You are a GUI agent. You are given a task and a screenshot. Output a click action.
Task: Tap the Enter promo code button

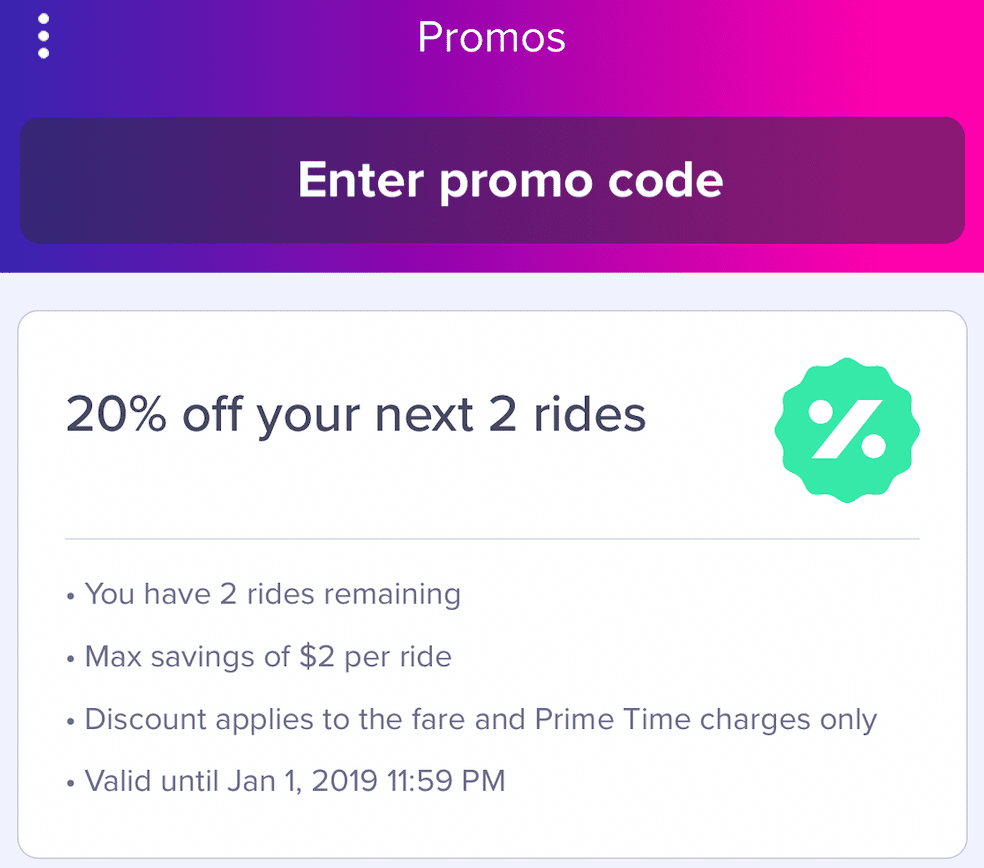(492, 180)
